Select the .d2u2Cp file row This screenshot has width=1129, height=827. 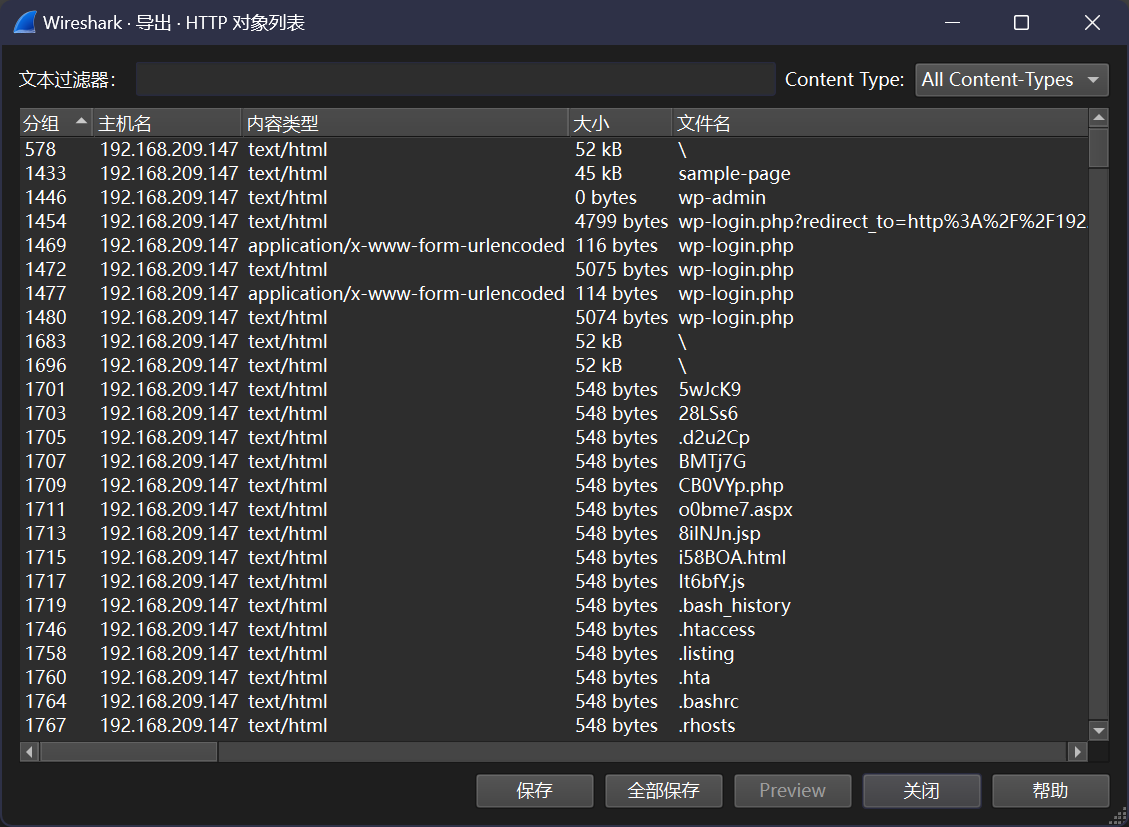point(554,438)
